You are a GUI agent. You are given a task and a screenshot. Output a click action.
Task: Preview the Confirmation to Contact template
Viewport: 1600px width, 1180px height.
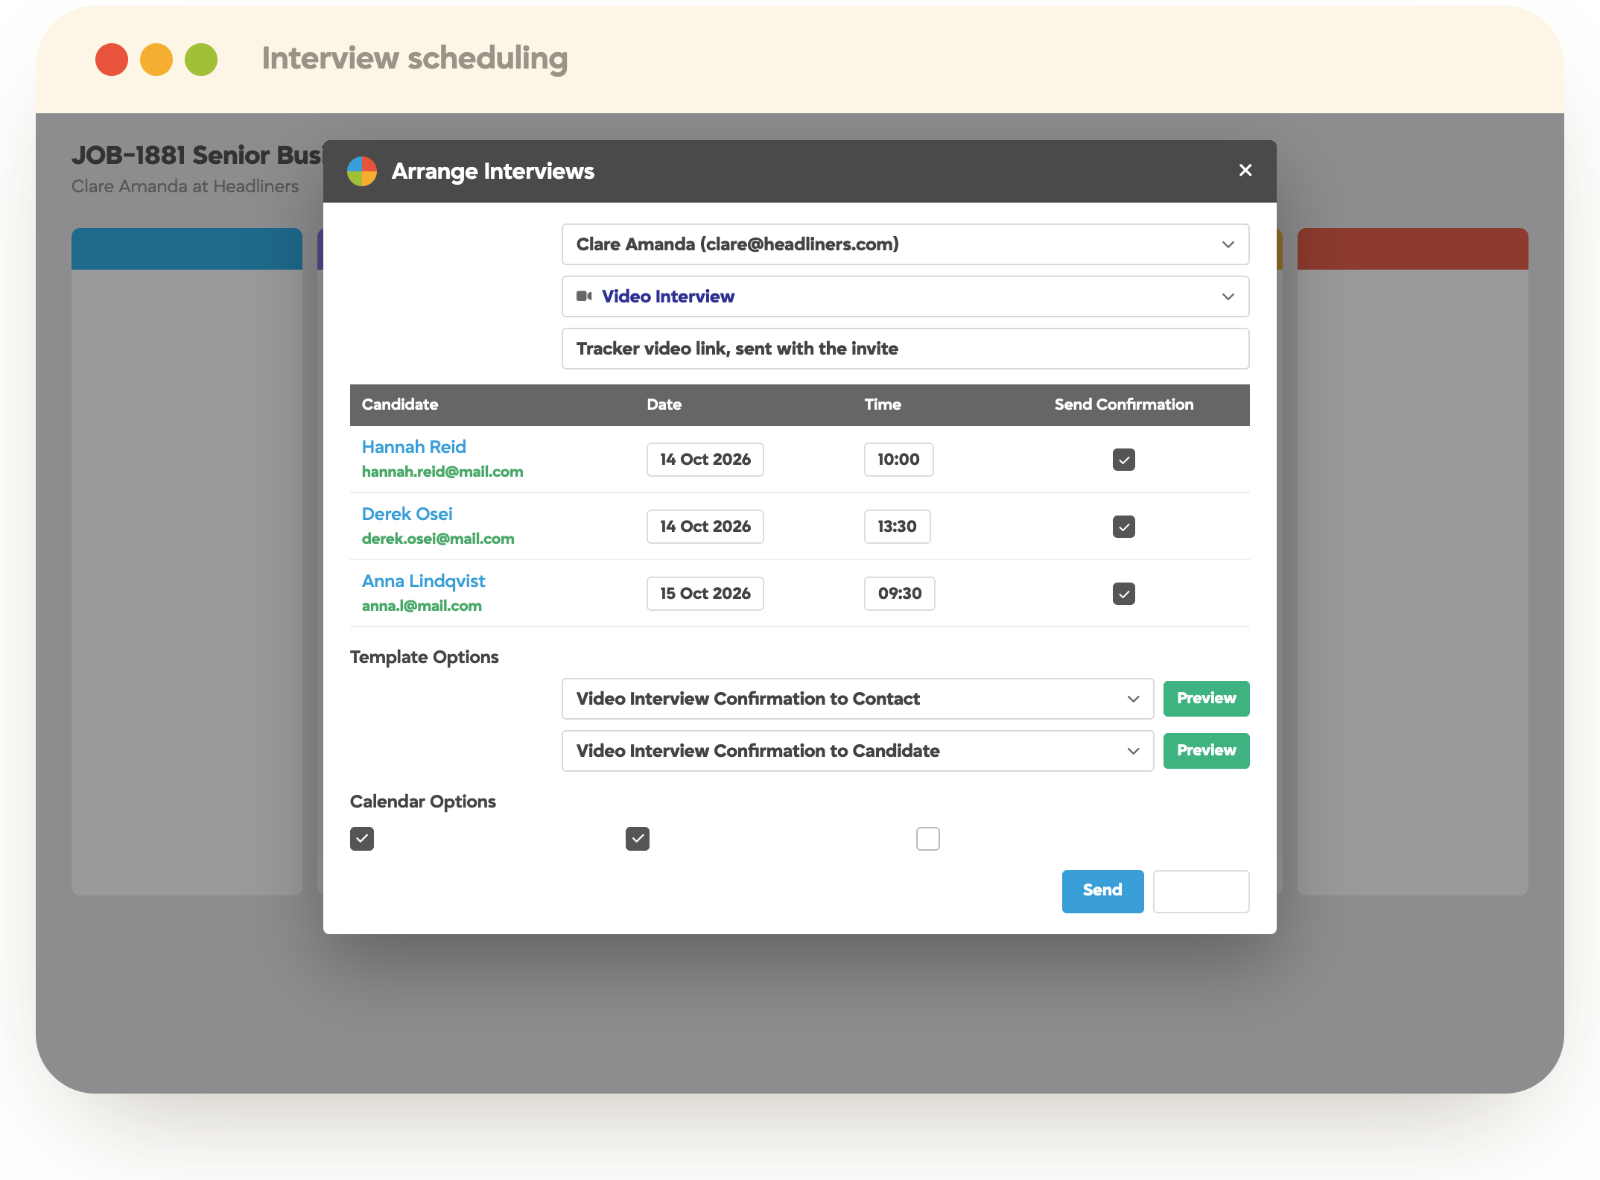point(1206,698)
